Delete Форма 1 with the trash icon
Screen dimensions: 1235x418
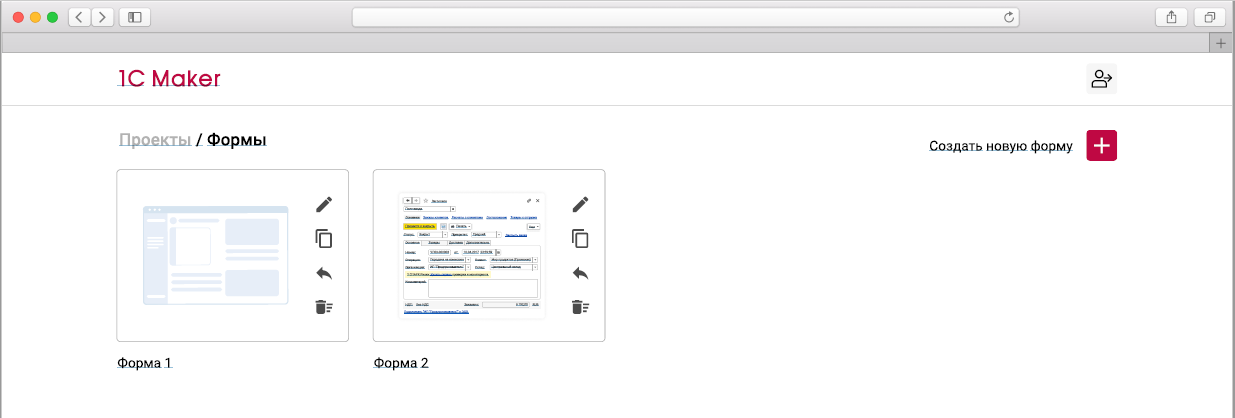click(323, 307)
